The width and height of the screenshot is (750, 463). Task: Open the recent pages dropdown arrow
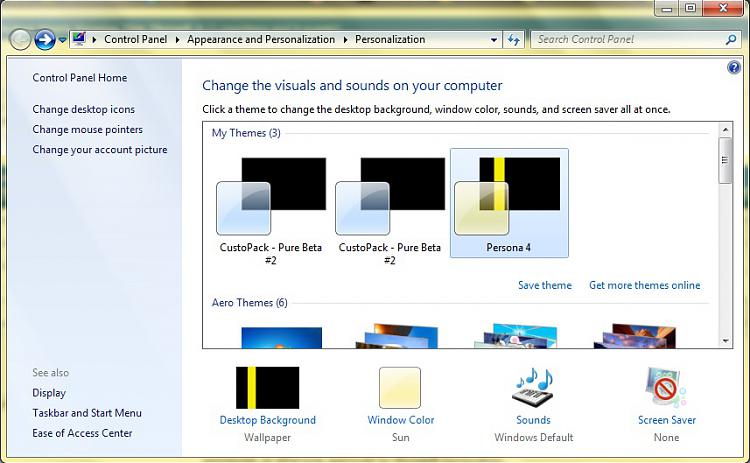coord(62,40)
